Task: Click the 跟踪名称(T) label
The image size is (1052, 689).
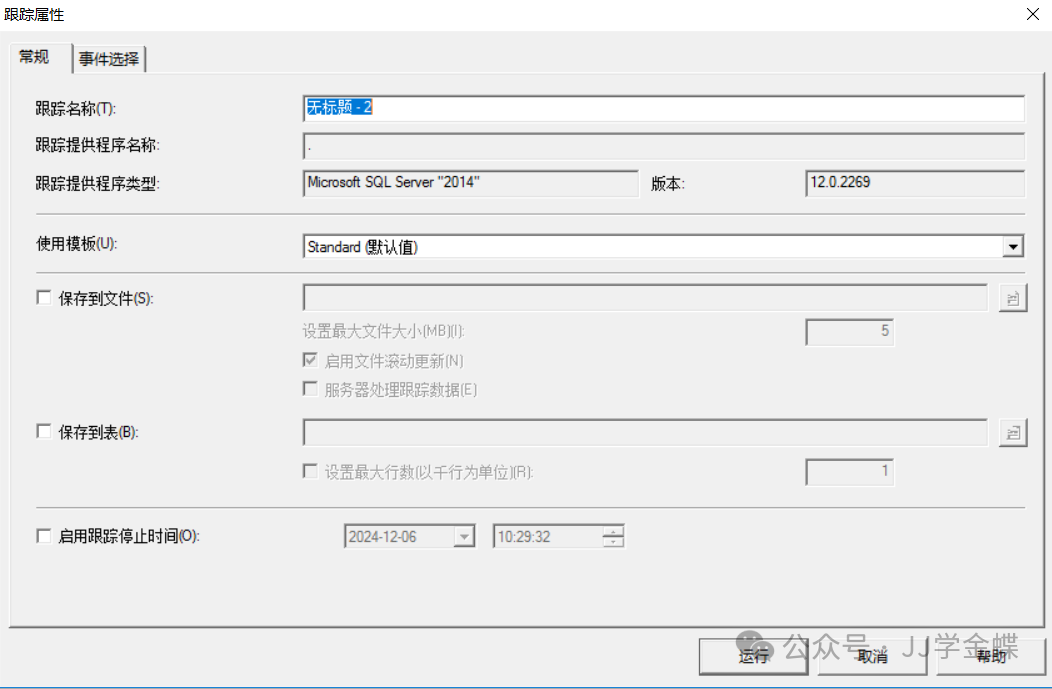Action: [x=76, y=109]
